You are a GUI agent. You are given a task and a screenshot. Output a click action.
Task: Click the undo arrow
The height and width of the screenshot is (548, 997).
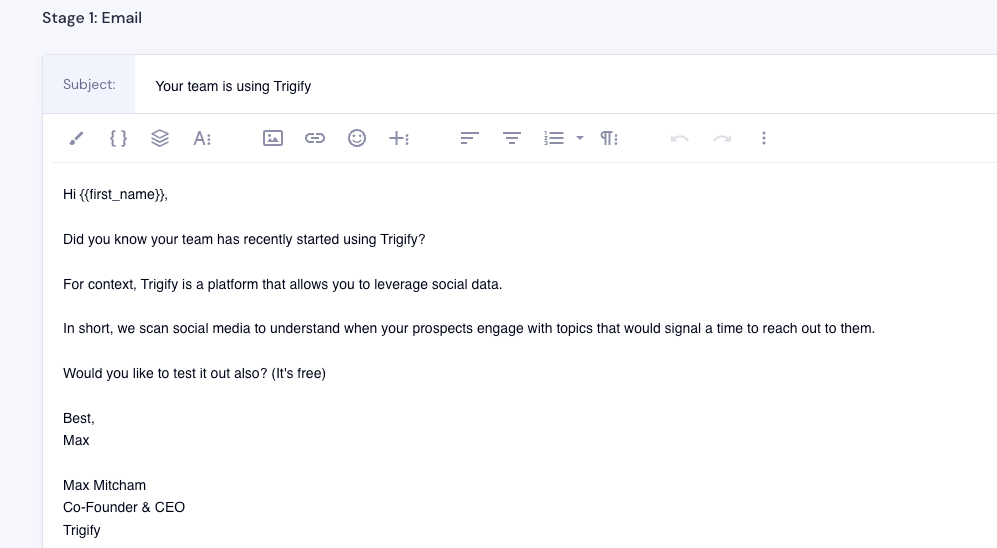(680, 138)
